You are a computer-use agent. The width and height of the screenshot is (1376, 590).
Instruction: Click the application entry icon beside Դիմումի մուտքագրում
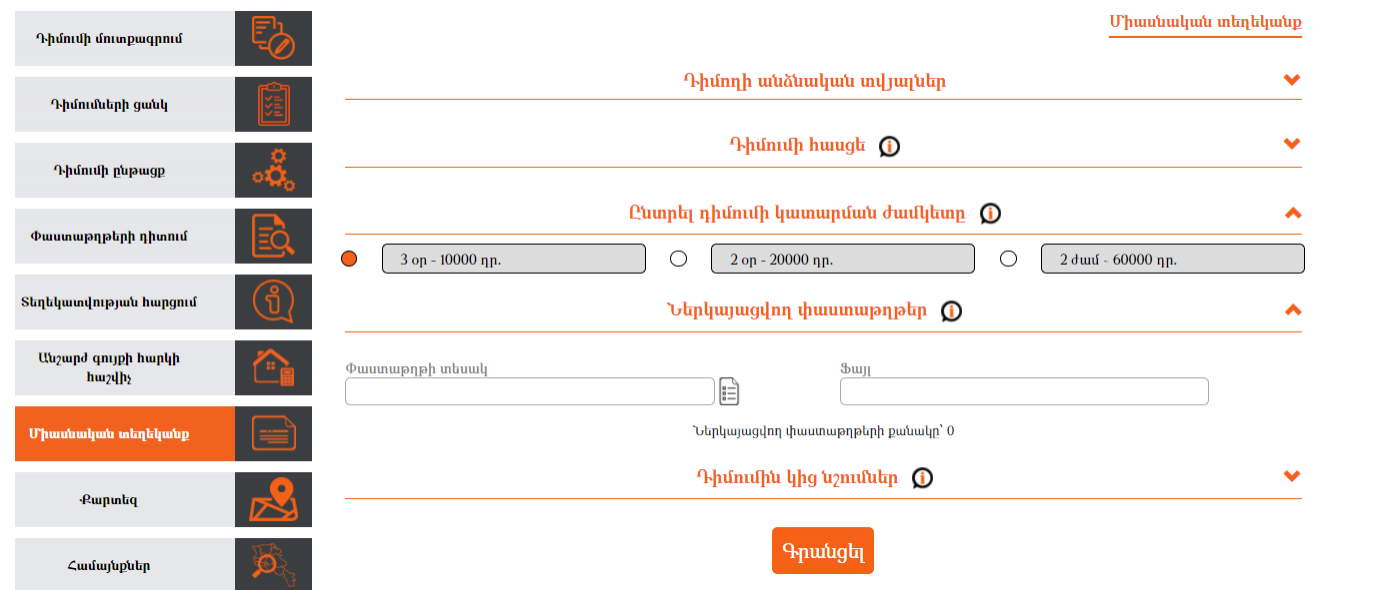pos(273,38)
